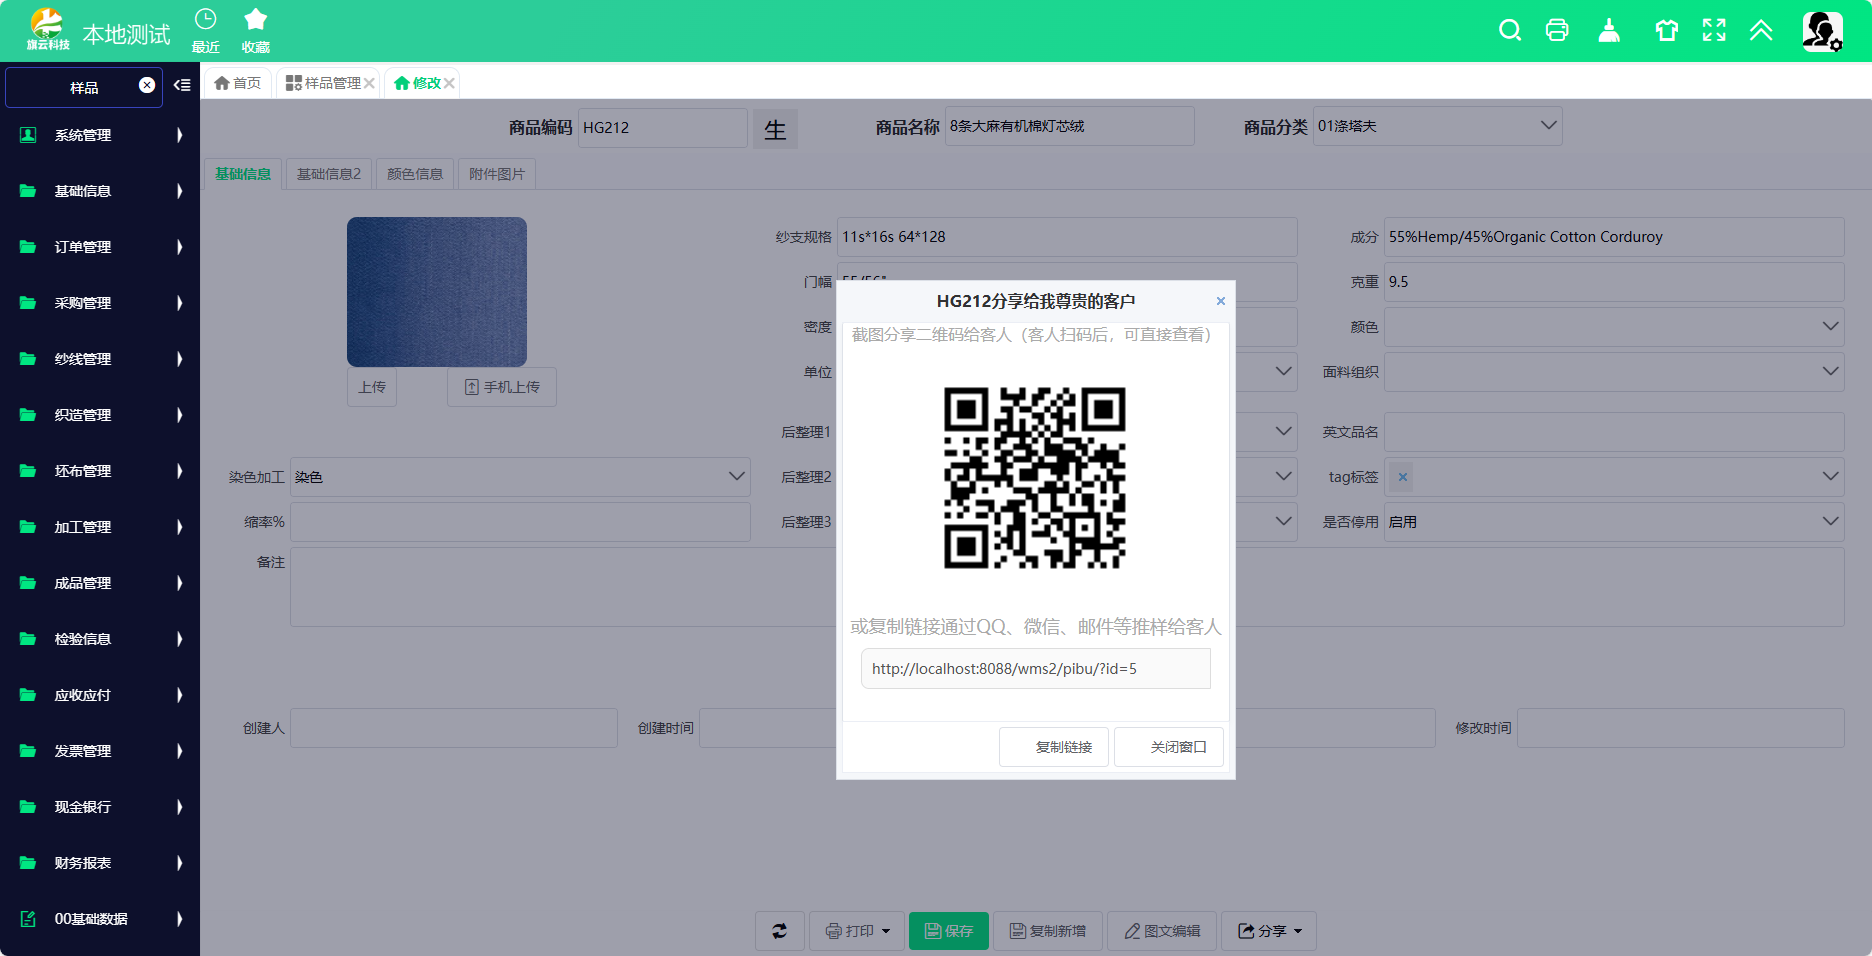Expand the 检验信息 menu
Screen dimensions: 1872x956
pyautogui.click(x=100, y=639)
